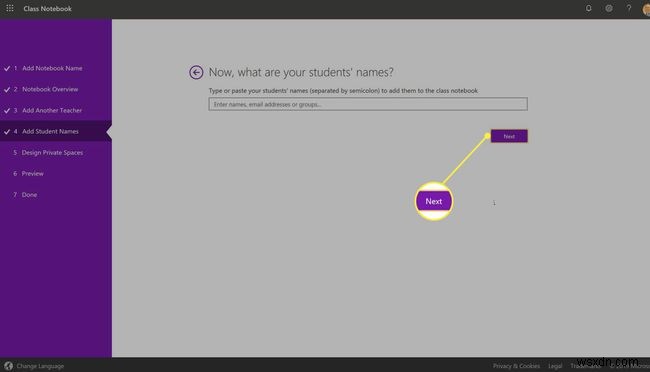650x372 pixels.
Task: Select step 4 Add Student Names
Action: click(56, 131)
